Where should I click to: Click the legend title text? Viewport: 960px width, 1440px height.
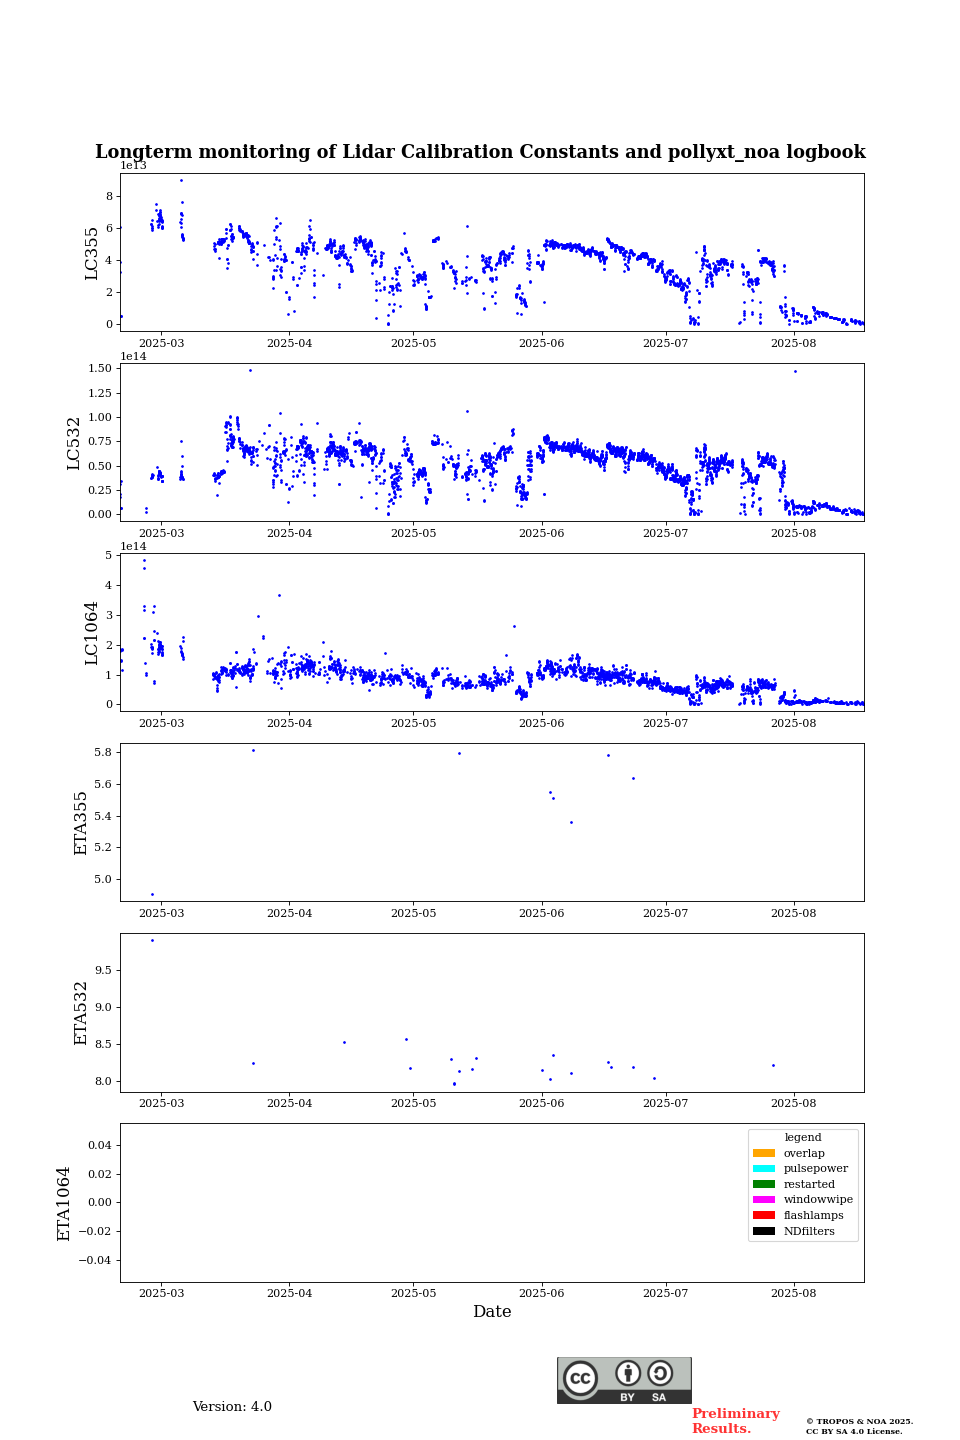coord(803,1137)
